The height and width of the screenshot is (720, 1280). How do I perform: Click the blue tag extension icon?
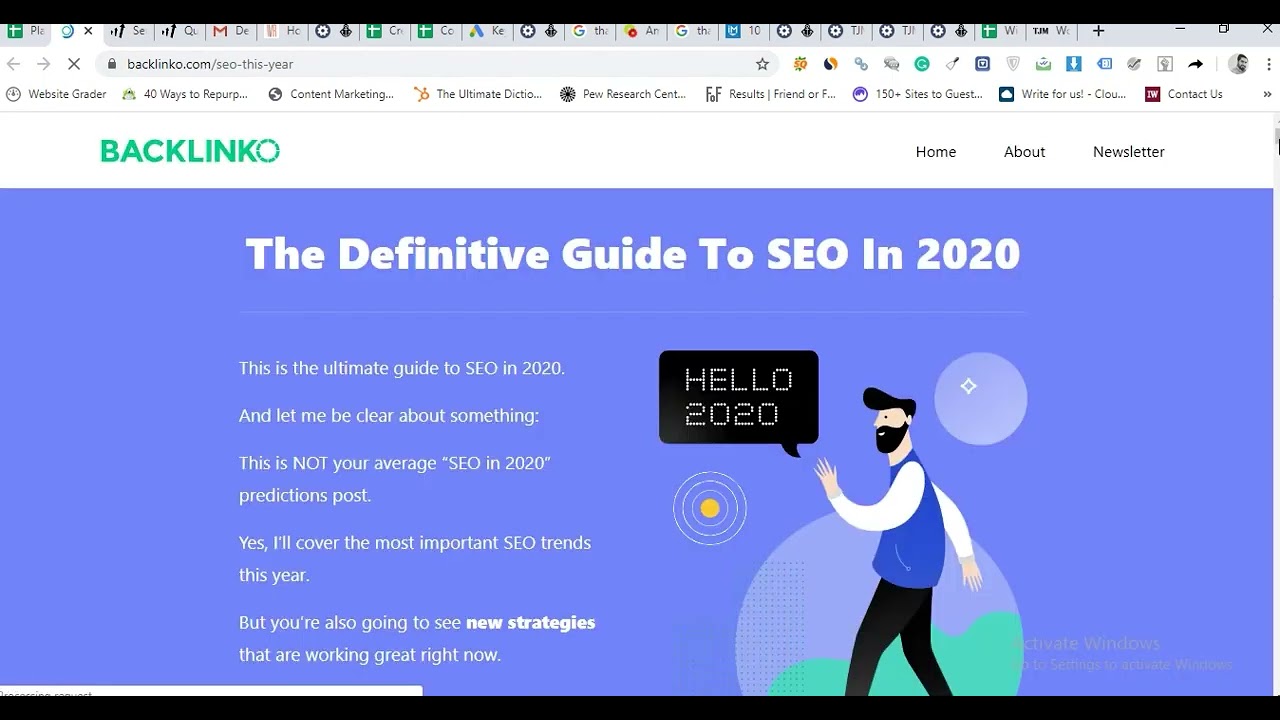1104,64
